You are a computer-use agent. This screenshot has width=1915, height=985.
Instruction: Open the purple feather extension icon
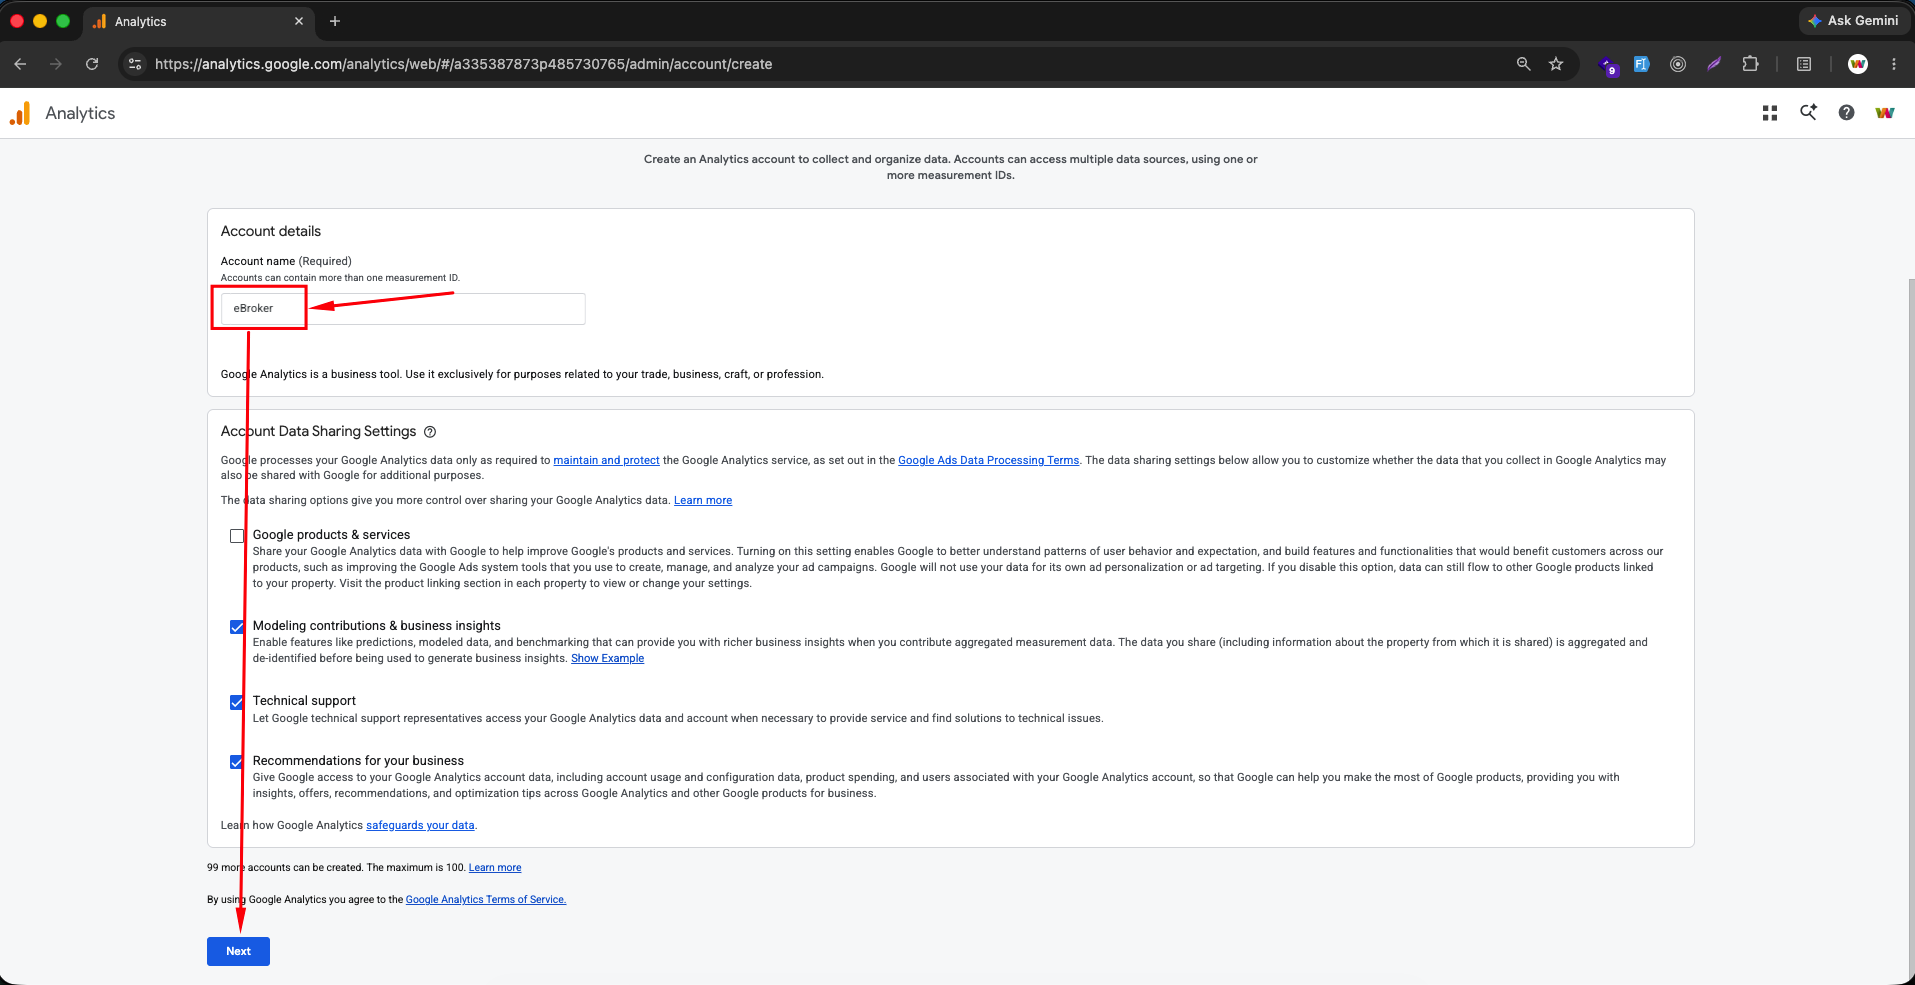(x=1714, y=64)
